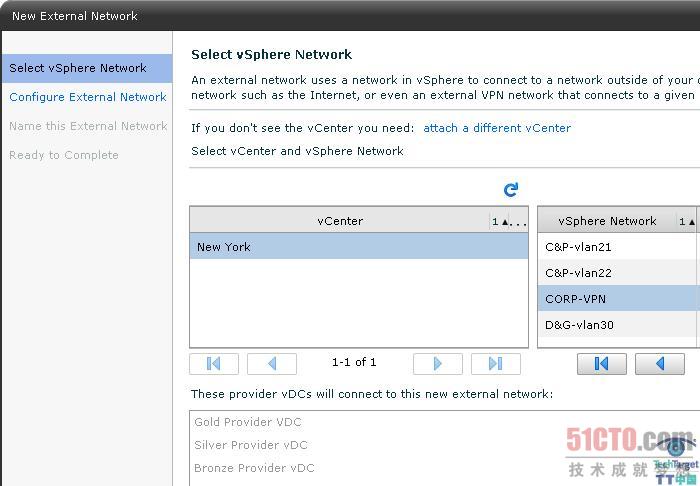Screen dimensions: 700x486
Task: Open Select vSphere Network wizard step
Action: pos(87,68)
